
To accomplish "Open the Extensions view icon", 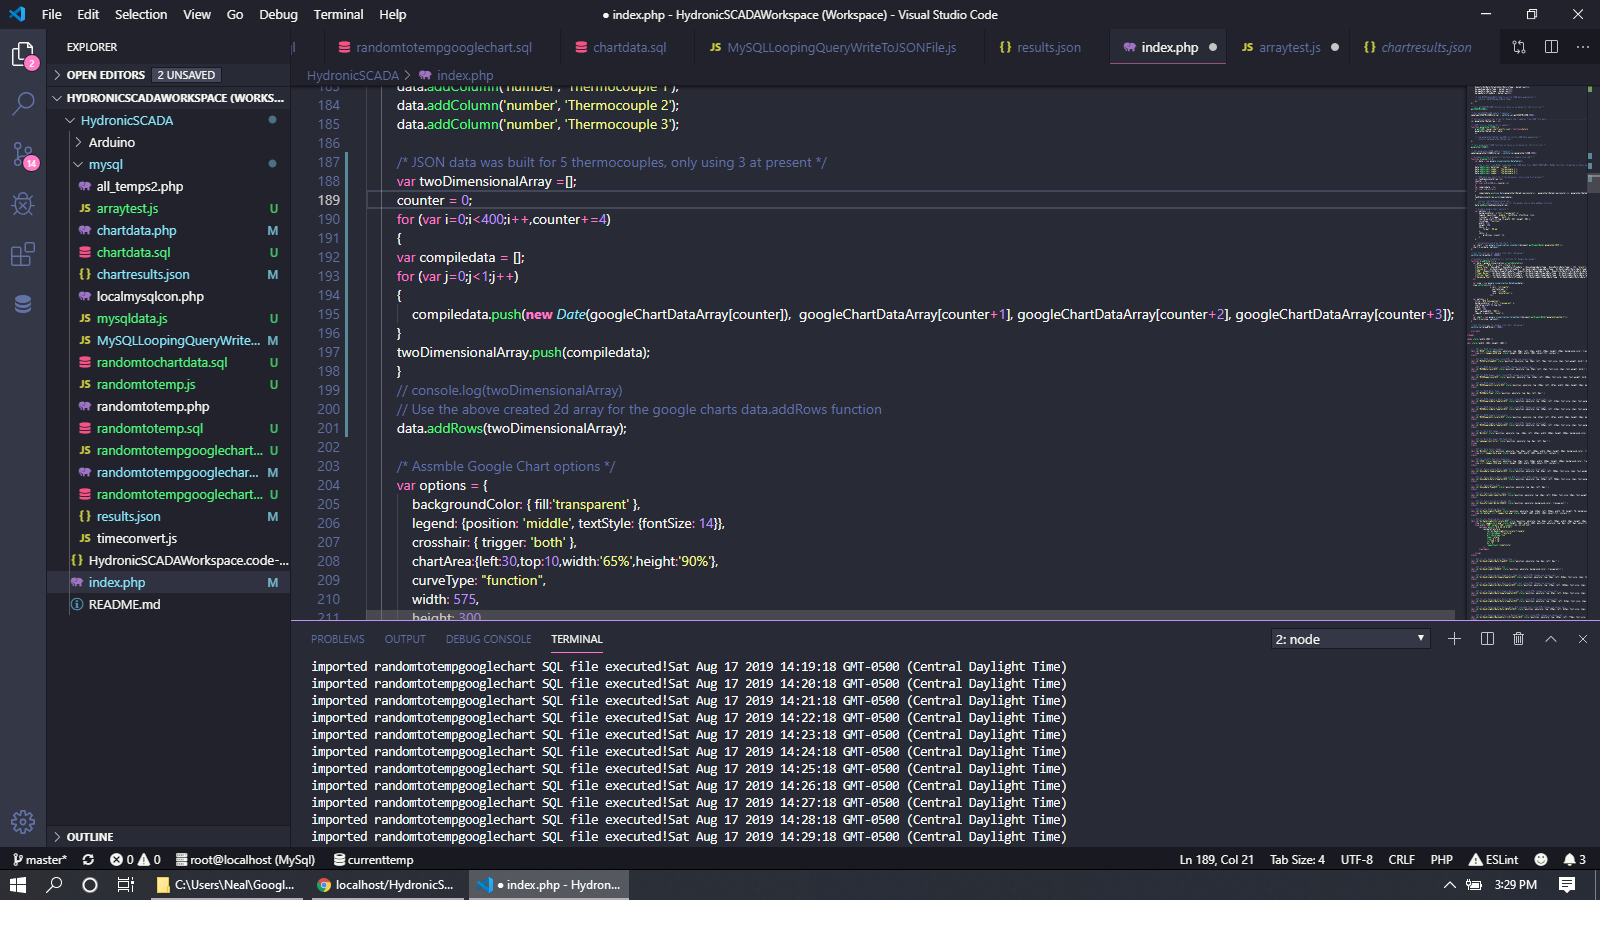I will [x=23, y=254].
